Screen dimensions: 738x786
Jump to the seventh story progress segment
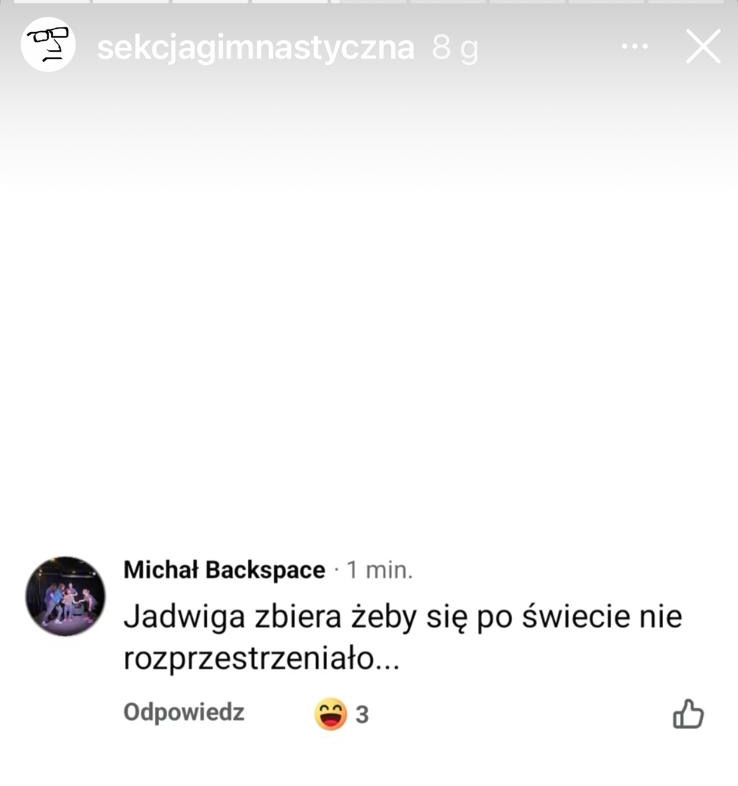527,2
